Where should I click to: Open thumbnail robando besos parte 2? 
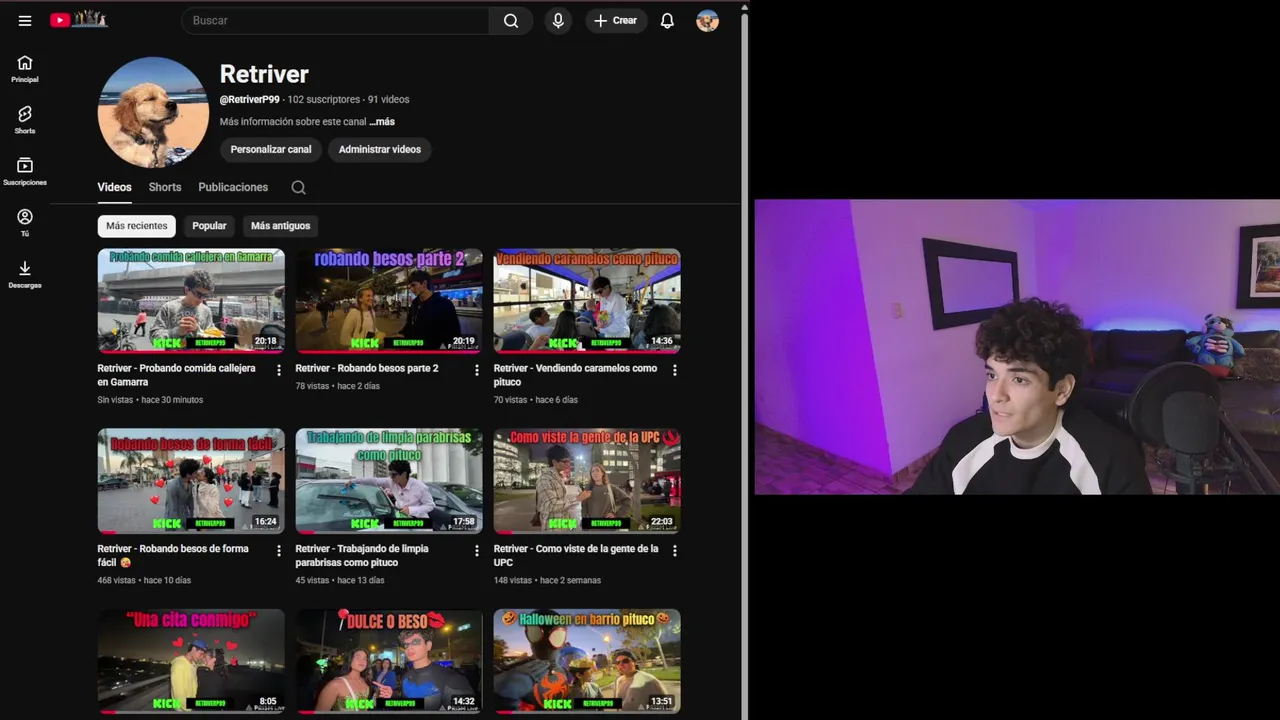389,301
